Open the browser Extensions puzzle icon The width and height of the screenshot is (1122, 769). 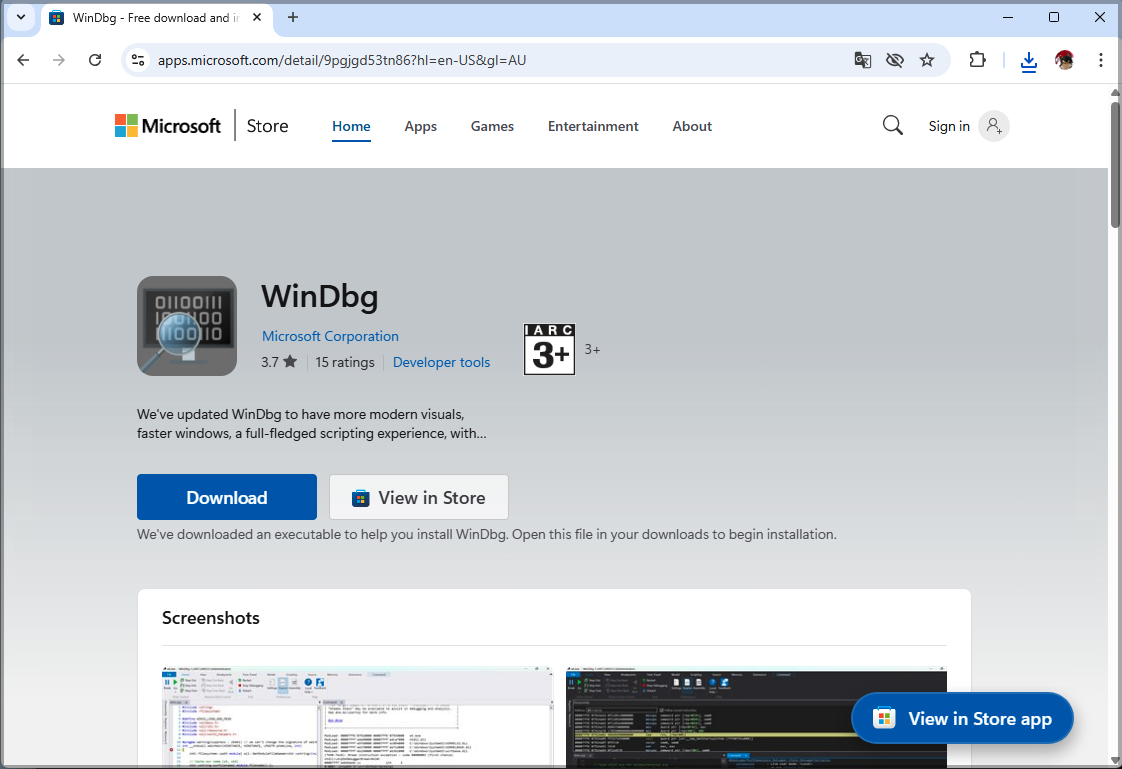(x=977, y=60)
